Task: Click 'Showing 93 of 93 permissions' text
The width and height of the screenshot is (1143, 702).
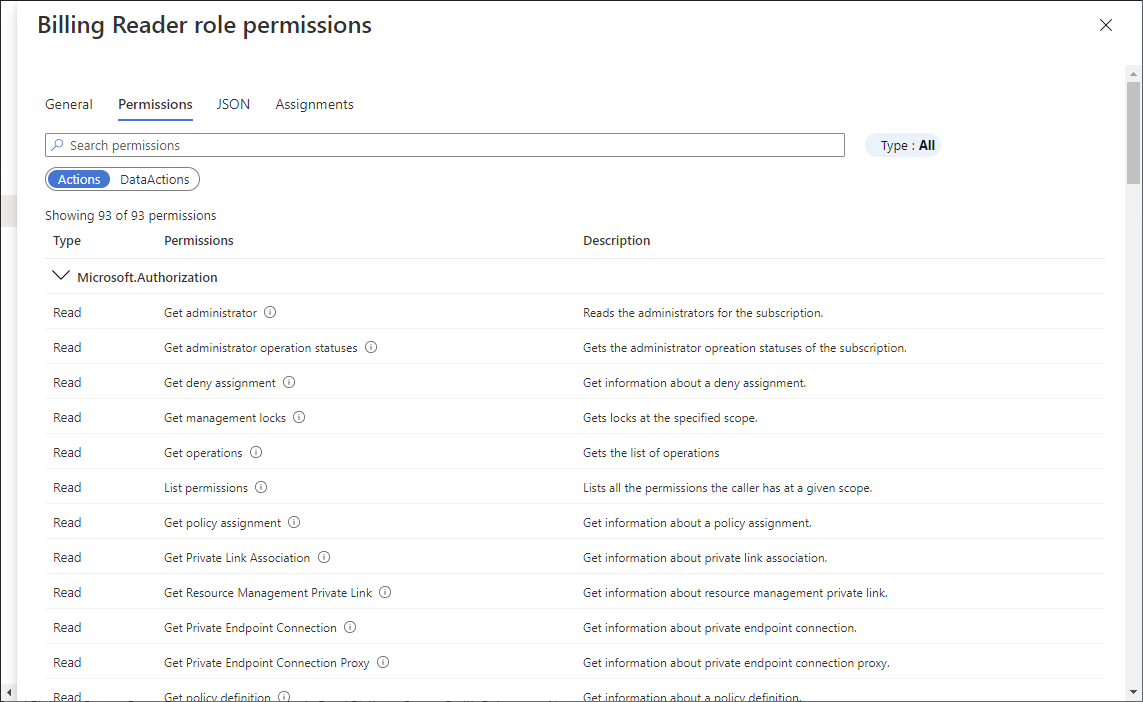Action: (x=130, y=215)
